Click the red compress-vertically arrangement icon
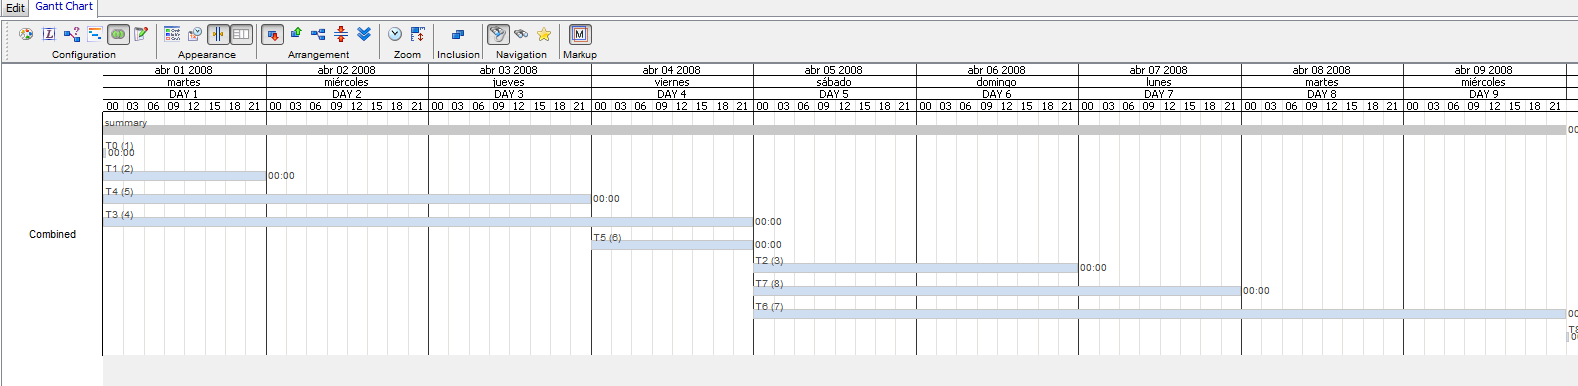Screen dimensions: 1578x386 pos(341,34)
